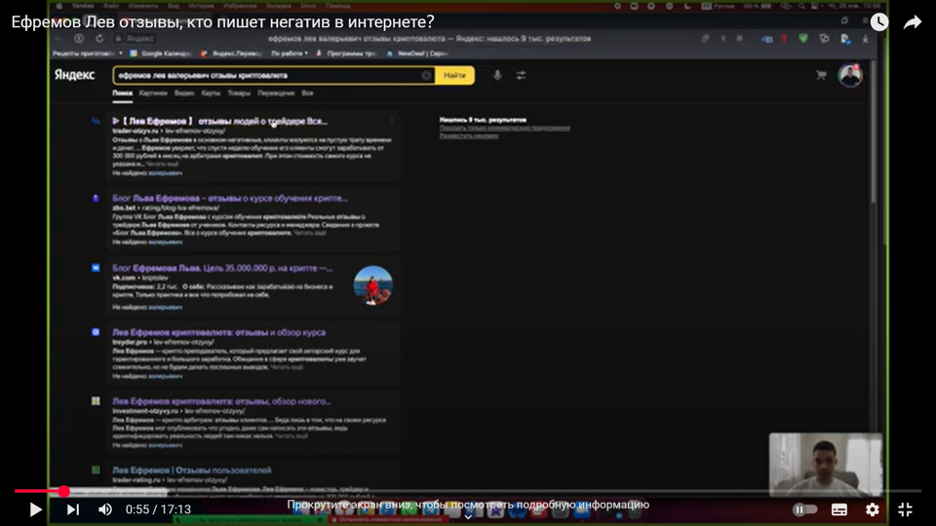Click the red video progress bar scrubber
Screen dimensions: 936x526
64,491
